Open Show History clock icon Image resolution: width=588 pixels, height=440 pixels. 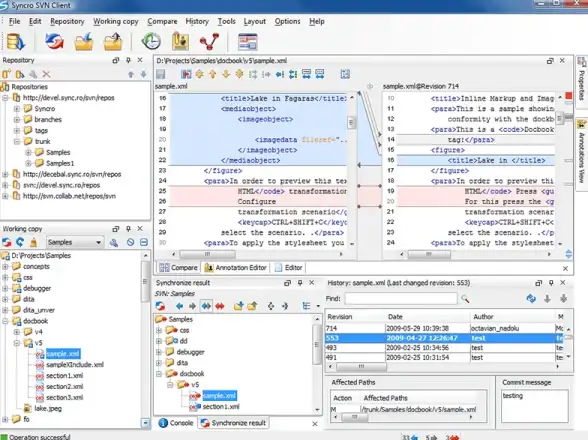tap(151, 41)
